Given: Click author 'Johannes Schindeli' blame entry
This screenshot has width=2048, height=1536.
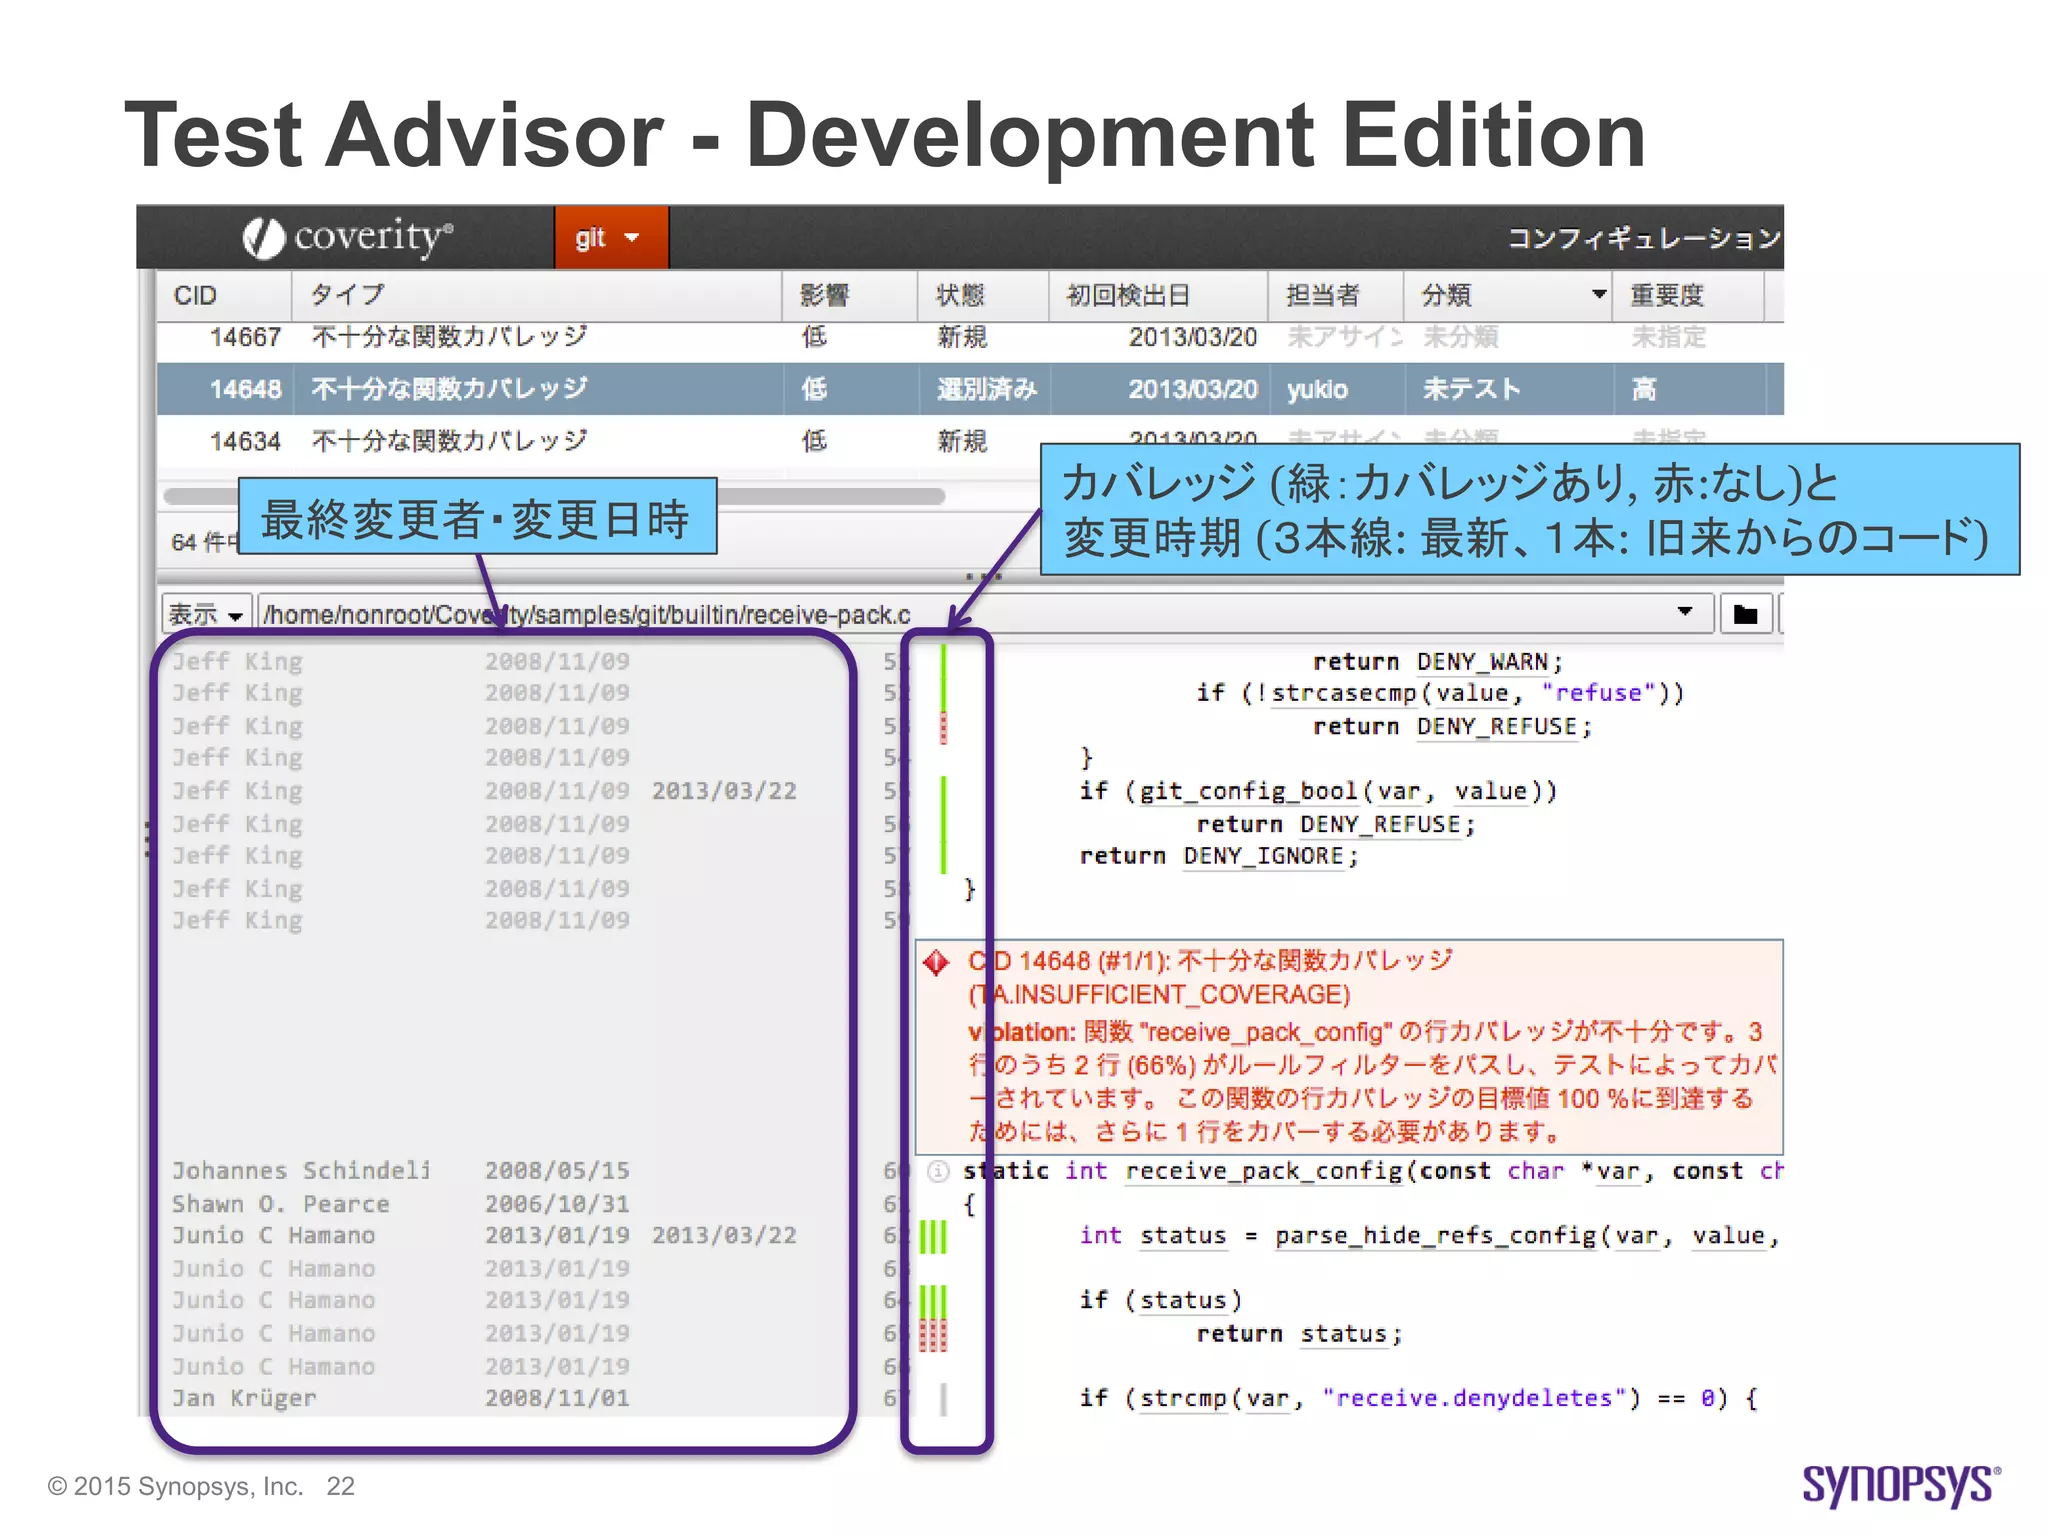Looking at the screenshot, I should [301, 1171].
